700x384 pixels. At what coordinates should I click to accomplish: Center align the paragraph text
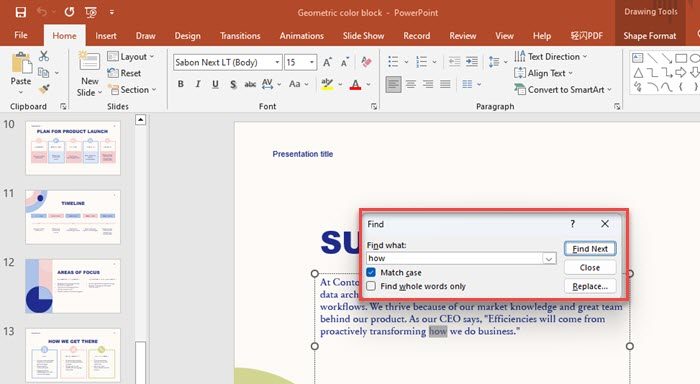[411, 84]
